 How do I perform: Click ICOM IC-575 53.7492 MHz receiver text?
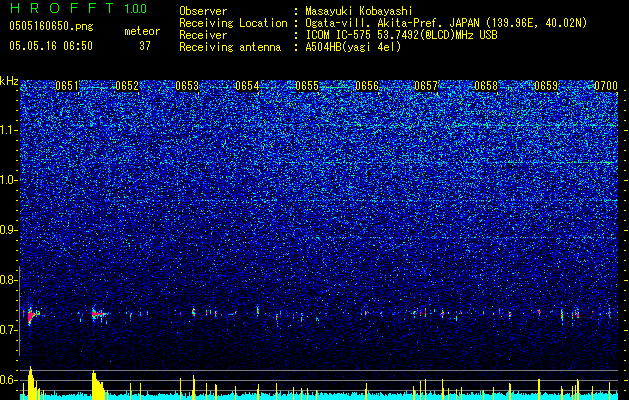click(401, 35)
